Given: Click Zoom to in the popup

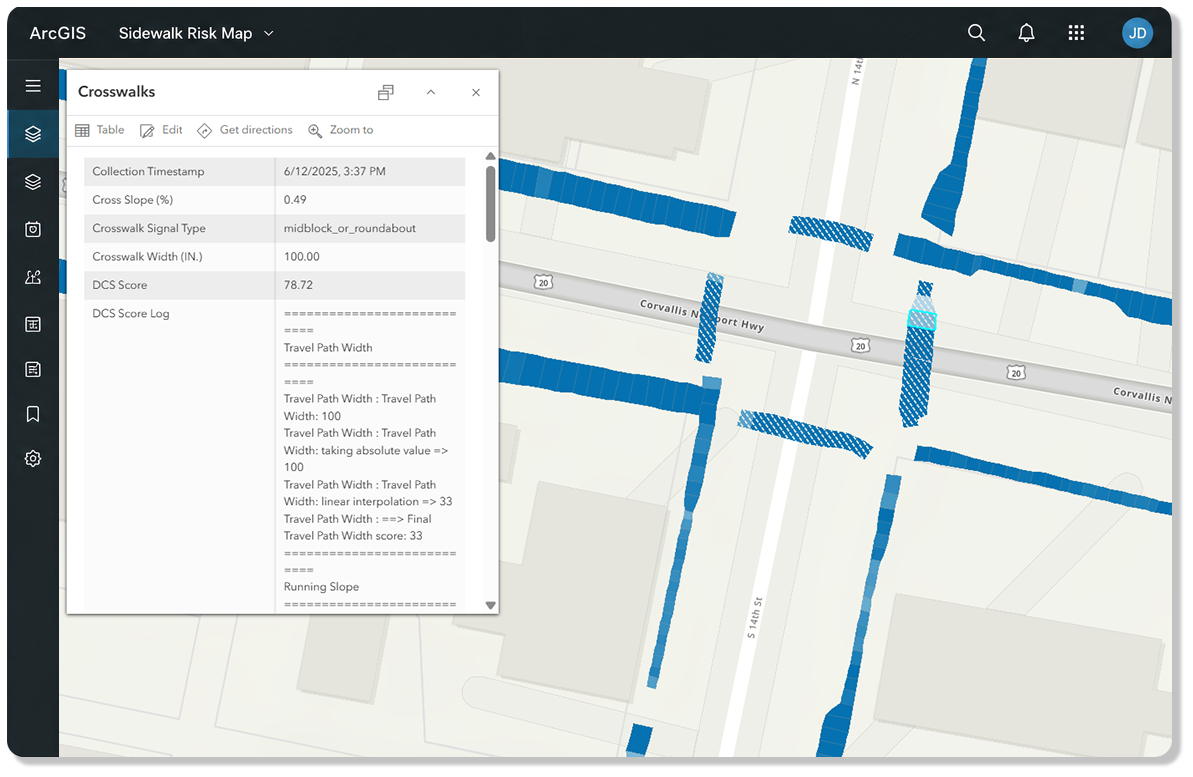Looking at the screenshot, I should pyautogui.click(x=340, y=130).
